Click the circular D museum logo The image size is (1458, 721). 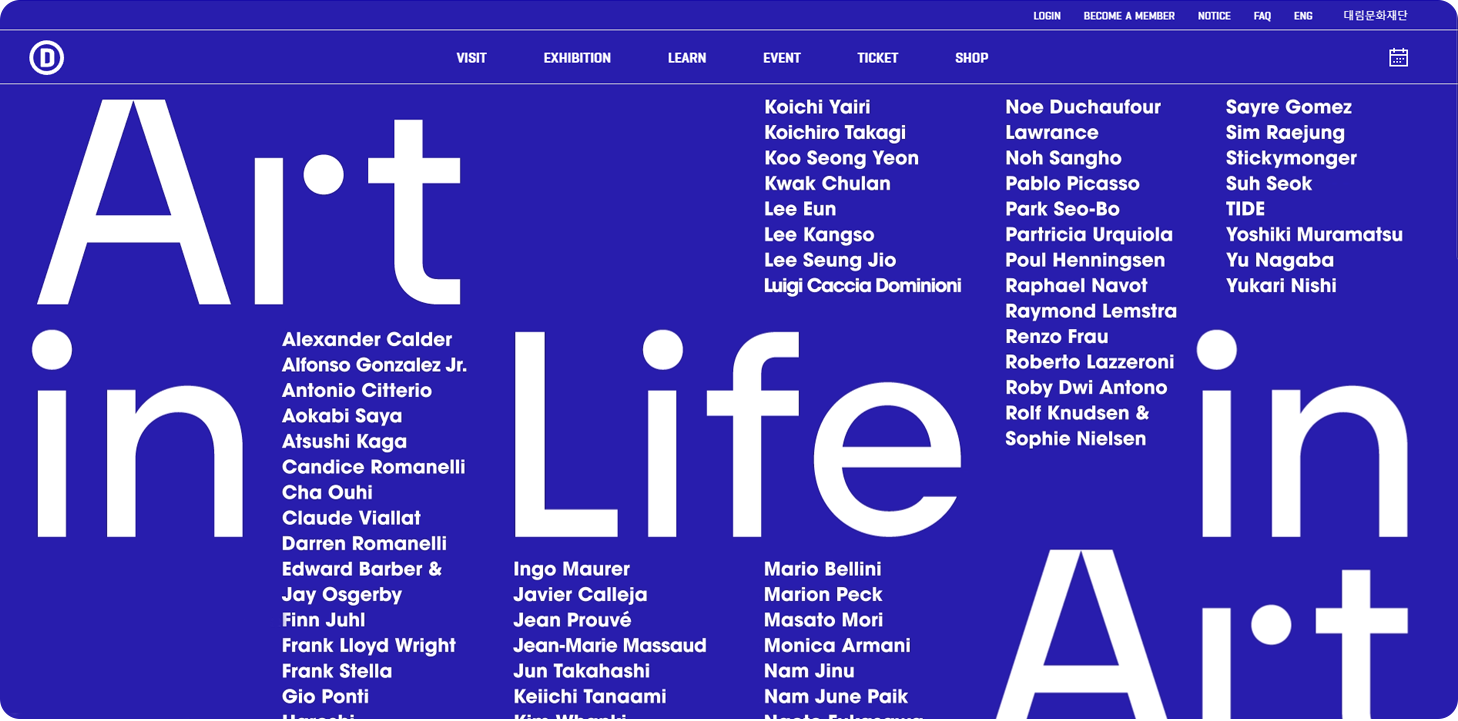[x=47, y=58]
